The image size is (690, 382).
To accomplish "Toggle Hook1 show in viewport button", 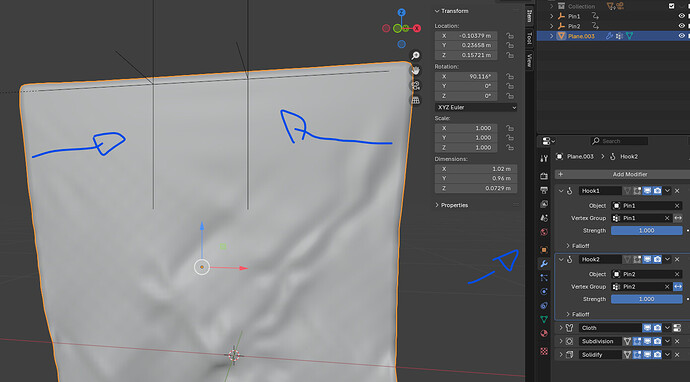I will pos(647,191).
